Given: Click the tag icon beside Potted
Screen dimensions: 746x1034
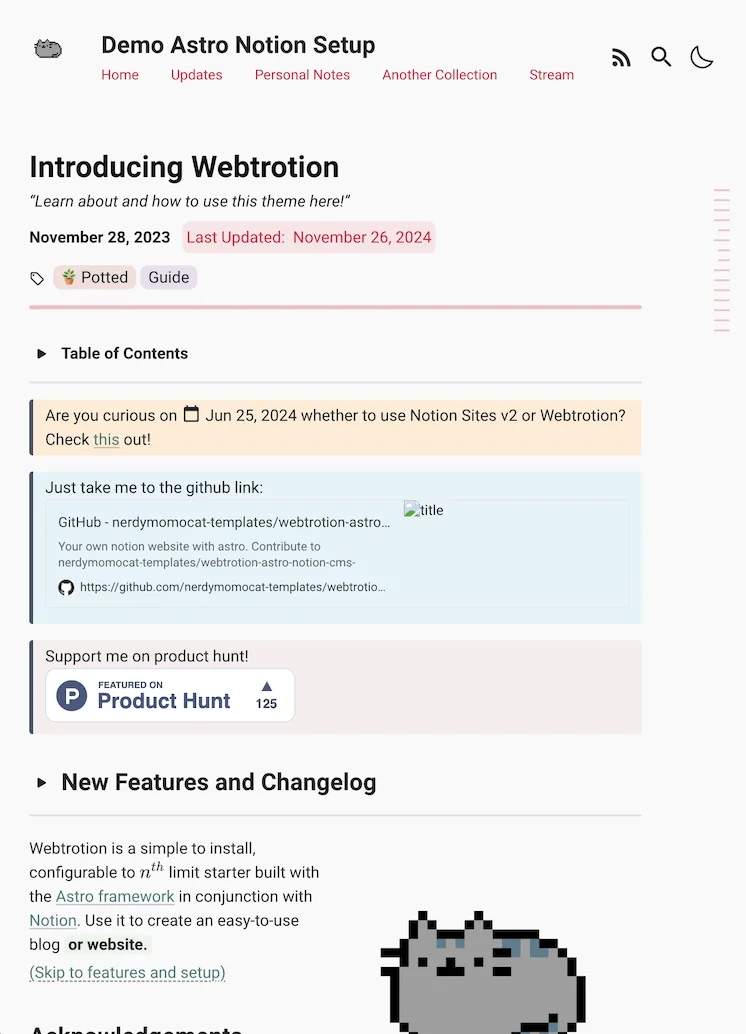Looking at the screenshot, I should [37, 278].
